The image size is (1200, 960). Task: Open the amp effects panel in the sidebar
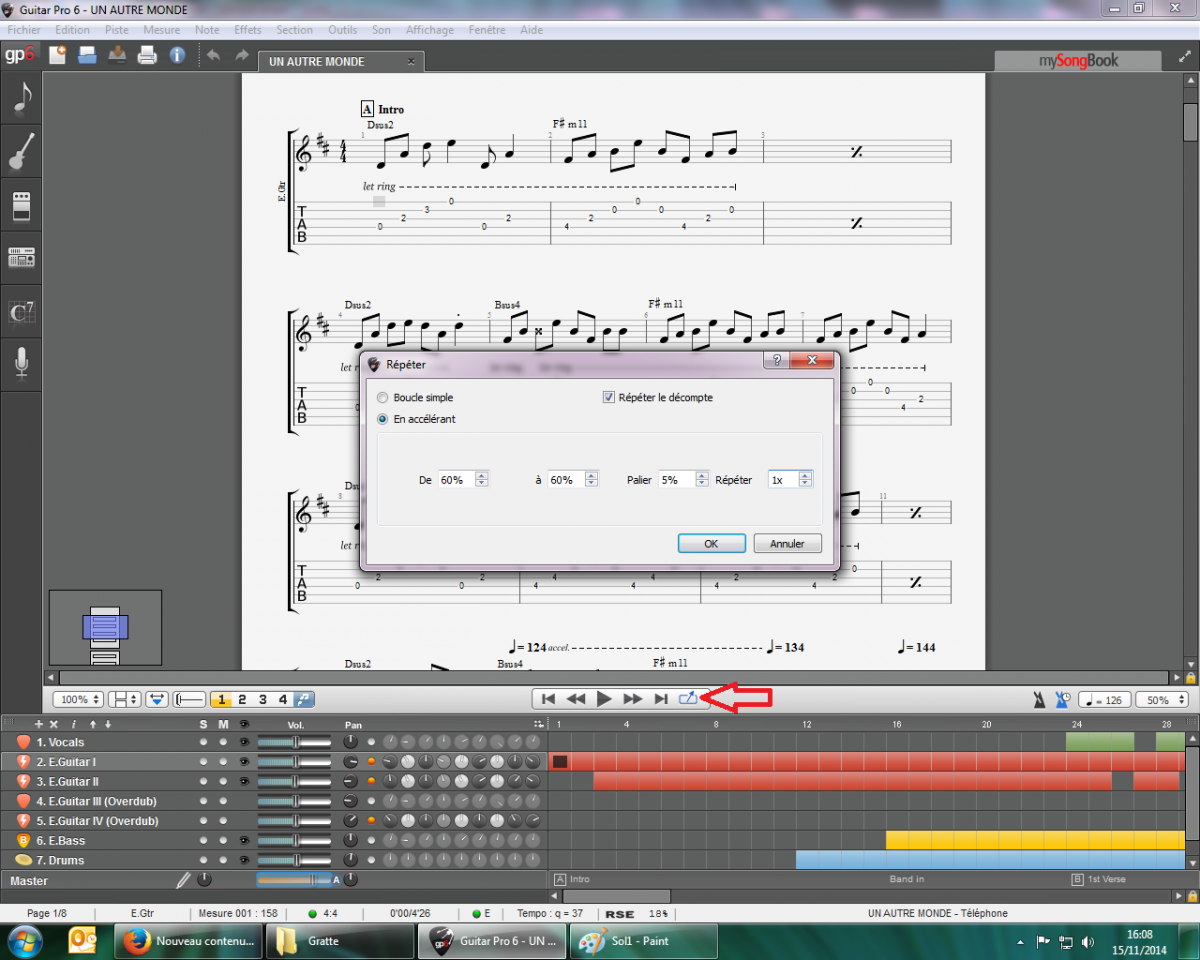pyautogui.click(x=22, y=206)
